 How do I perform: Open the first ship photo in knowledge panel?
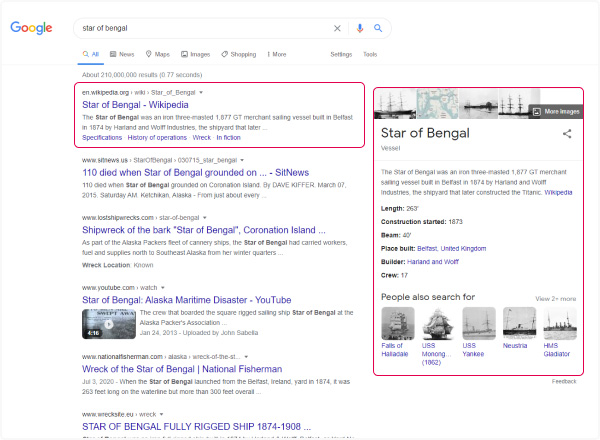click(395, 104)
